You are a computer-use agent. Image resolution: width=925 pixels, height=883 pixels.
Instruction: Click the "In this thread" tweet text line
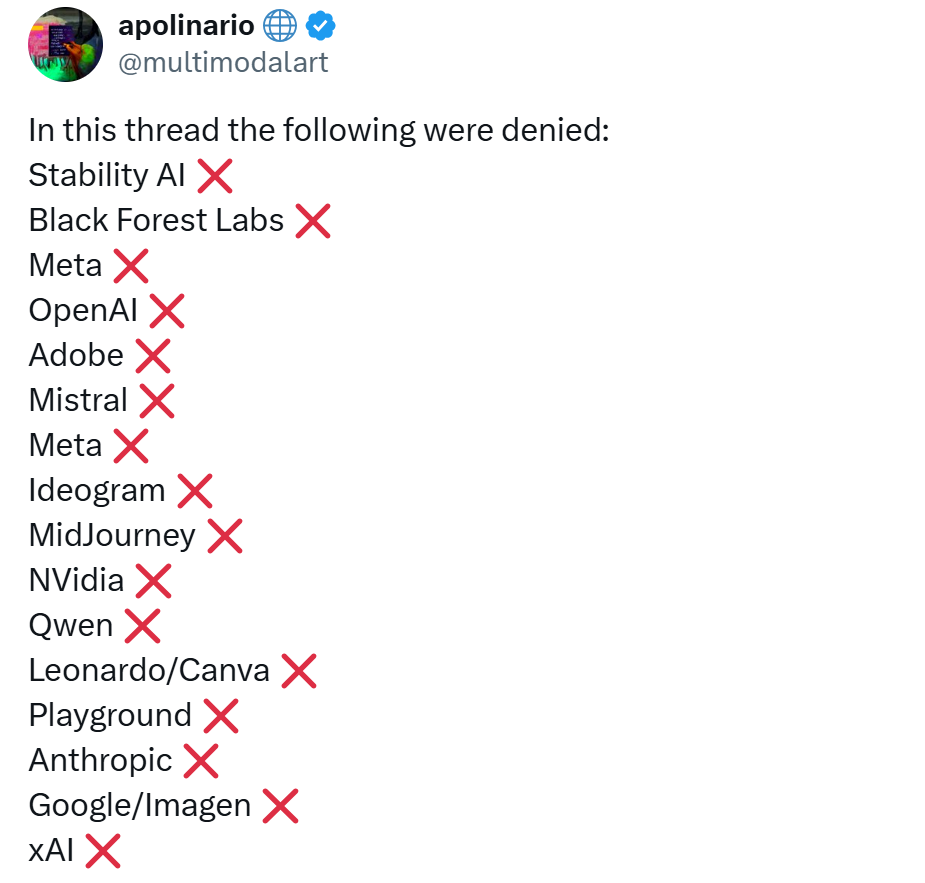[x=318, y=131]
